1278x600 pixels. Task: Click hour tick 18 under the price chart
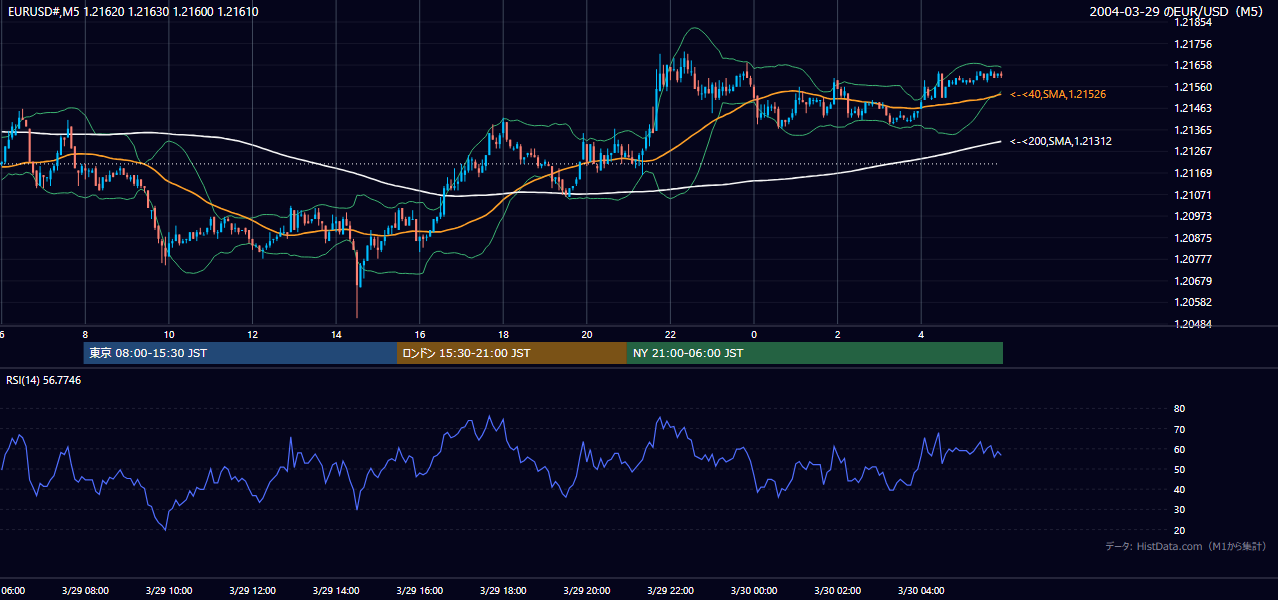click(504, 335)
